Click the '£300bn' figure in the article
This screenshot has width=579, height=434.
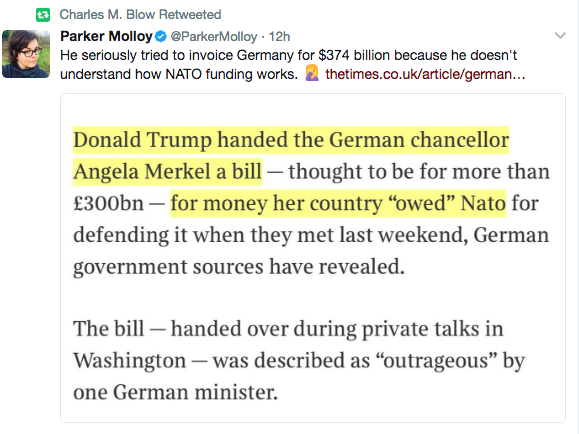click(x=109, y=204)
